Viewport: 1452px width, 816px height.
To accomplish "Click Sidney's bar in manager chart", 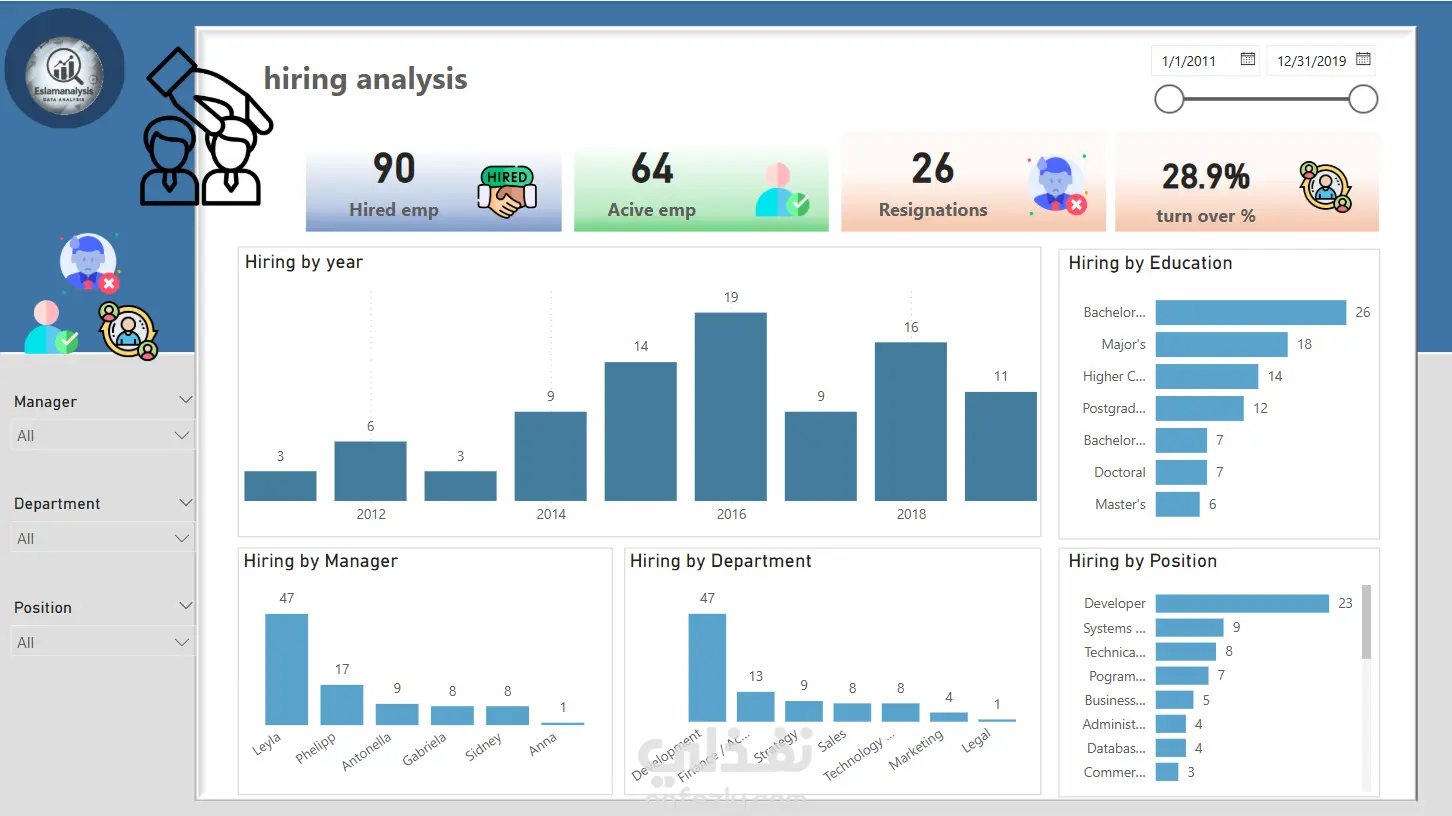I will click(x=507, y=716).
